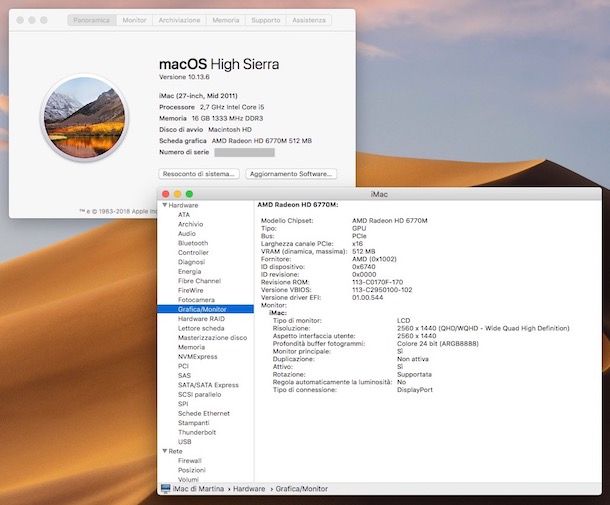Click the Rotazione value 'Supportata'
Screen dimensions: 610x505
point(414,374)
